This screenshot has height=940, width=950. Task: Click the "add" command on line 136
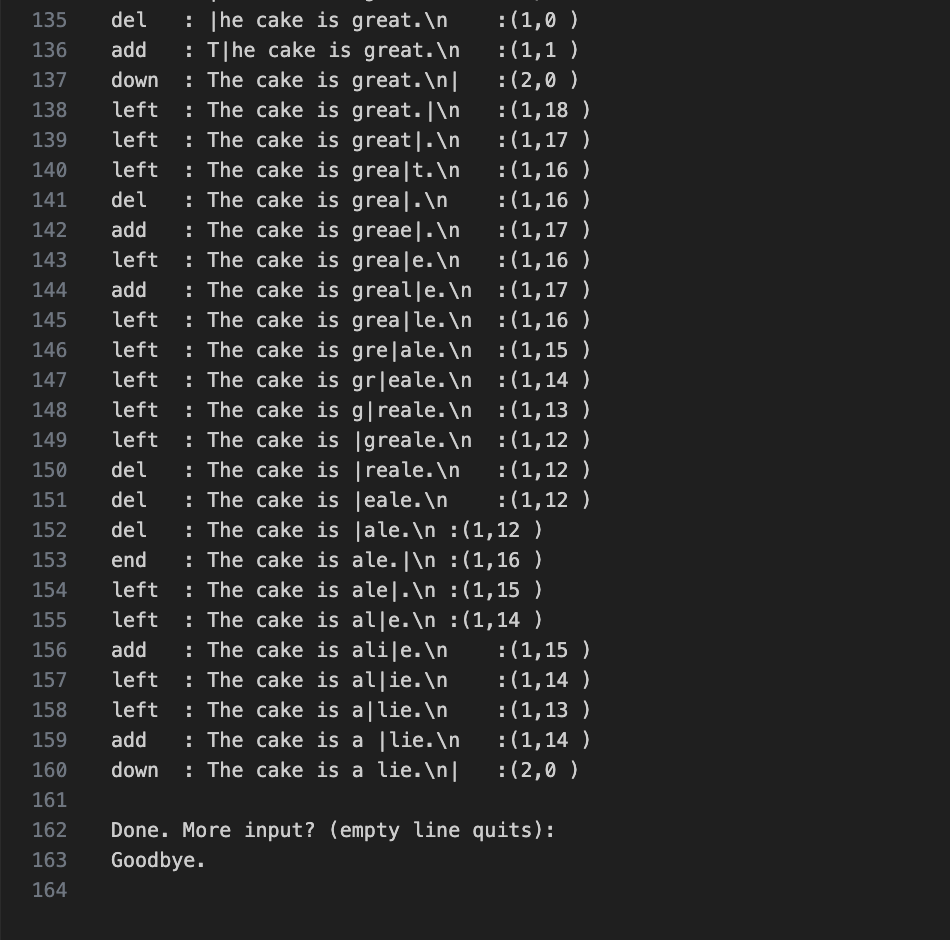[129, 50]
